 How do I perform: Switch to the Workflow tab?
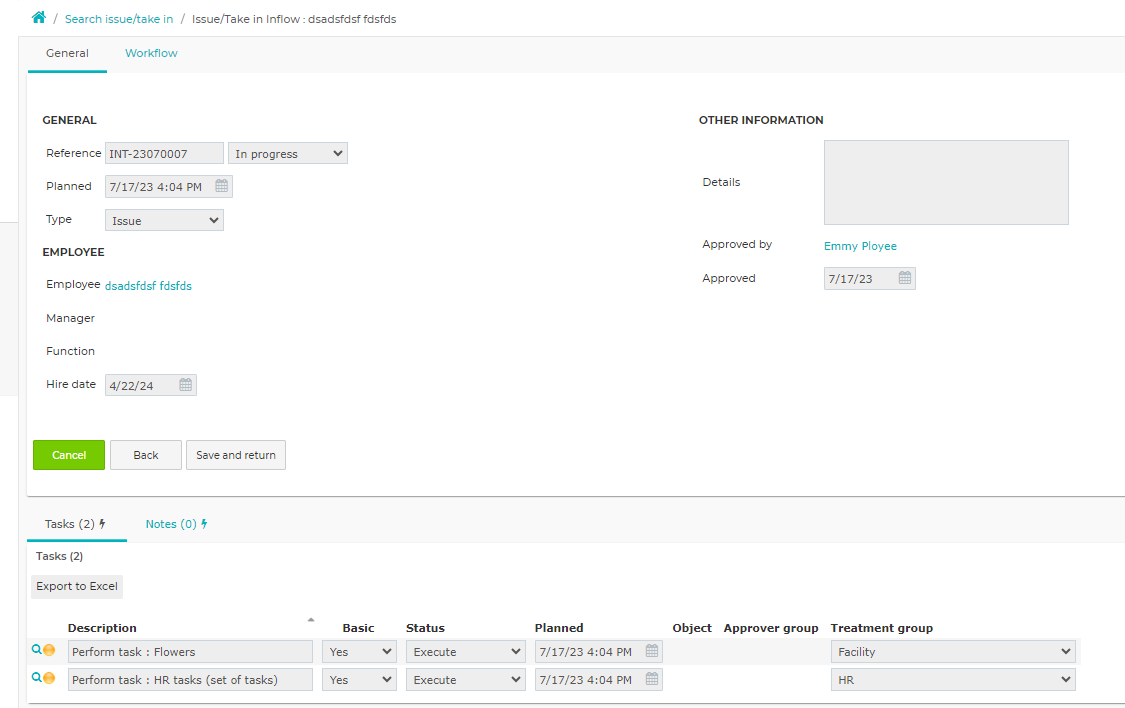point(151,53)
